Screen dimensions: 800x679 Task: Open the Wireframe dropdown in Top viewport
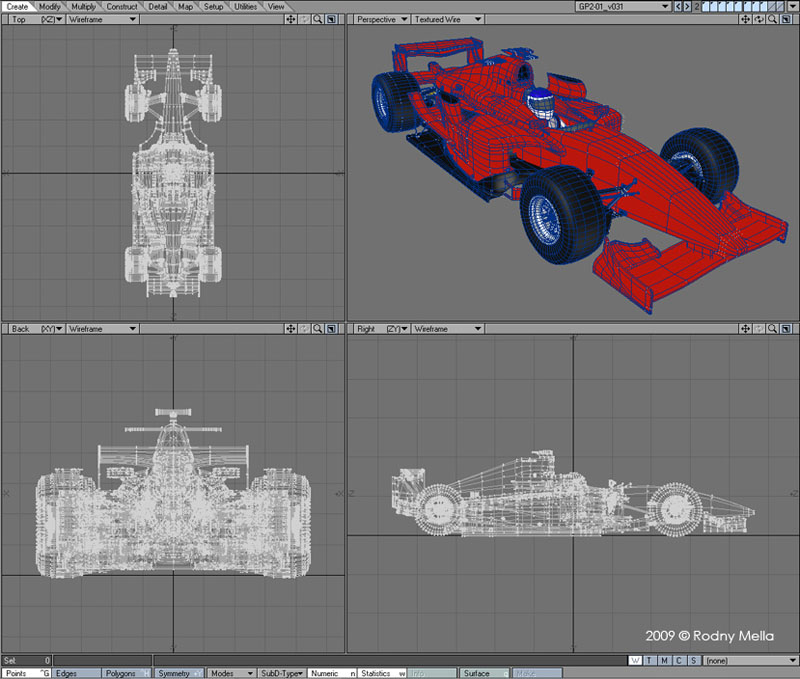coord(101,19)
